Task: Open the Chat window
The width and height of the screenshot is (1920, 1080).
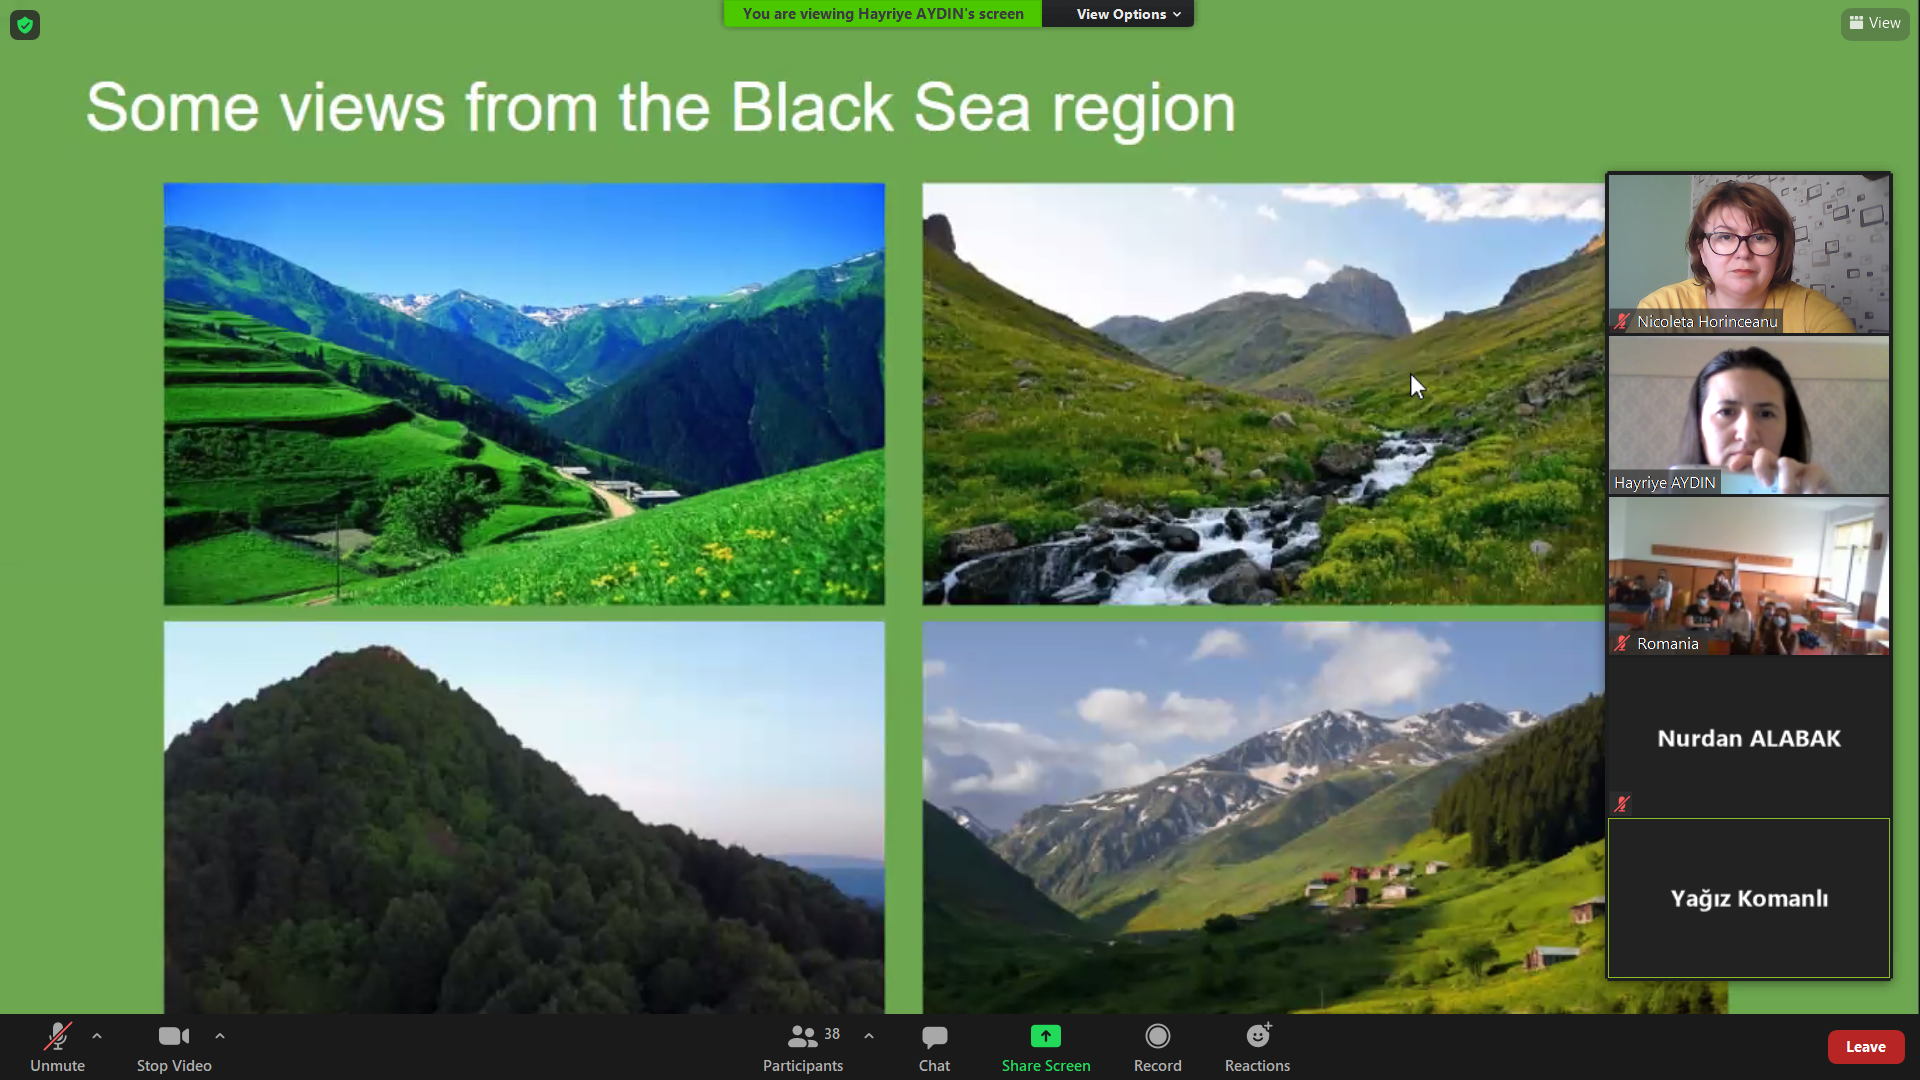Action: click(x=934, y=1046)
